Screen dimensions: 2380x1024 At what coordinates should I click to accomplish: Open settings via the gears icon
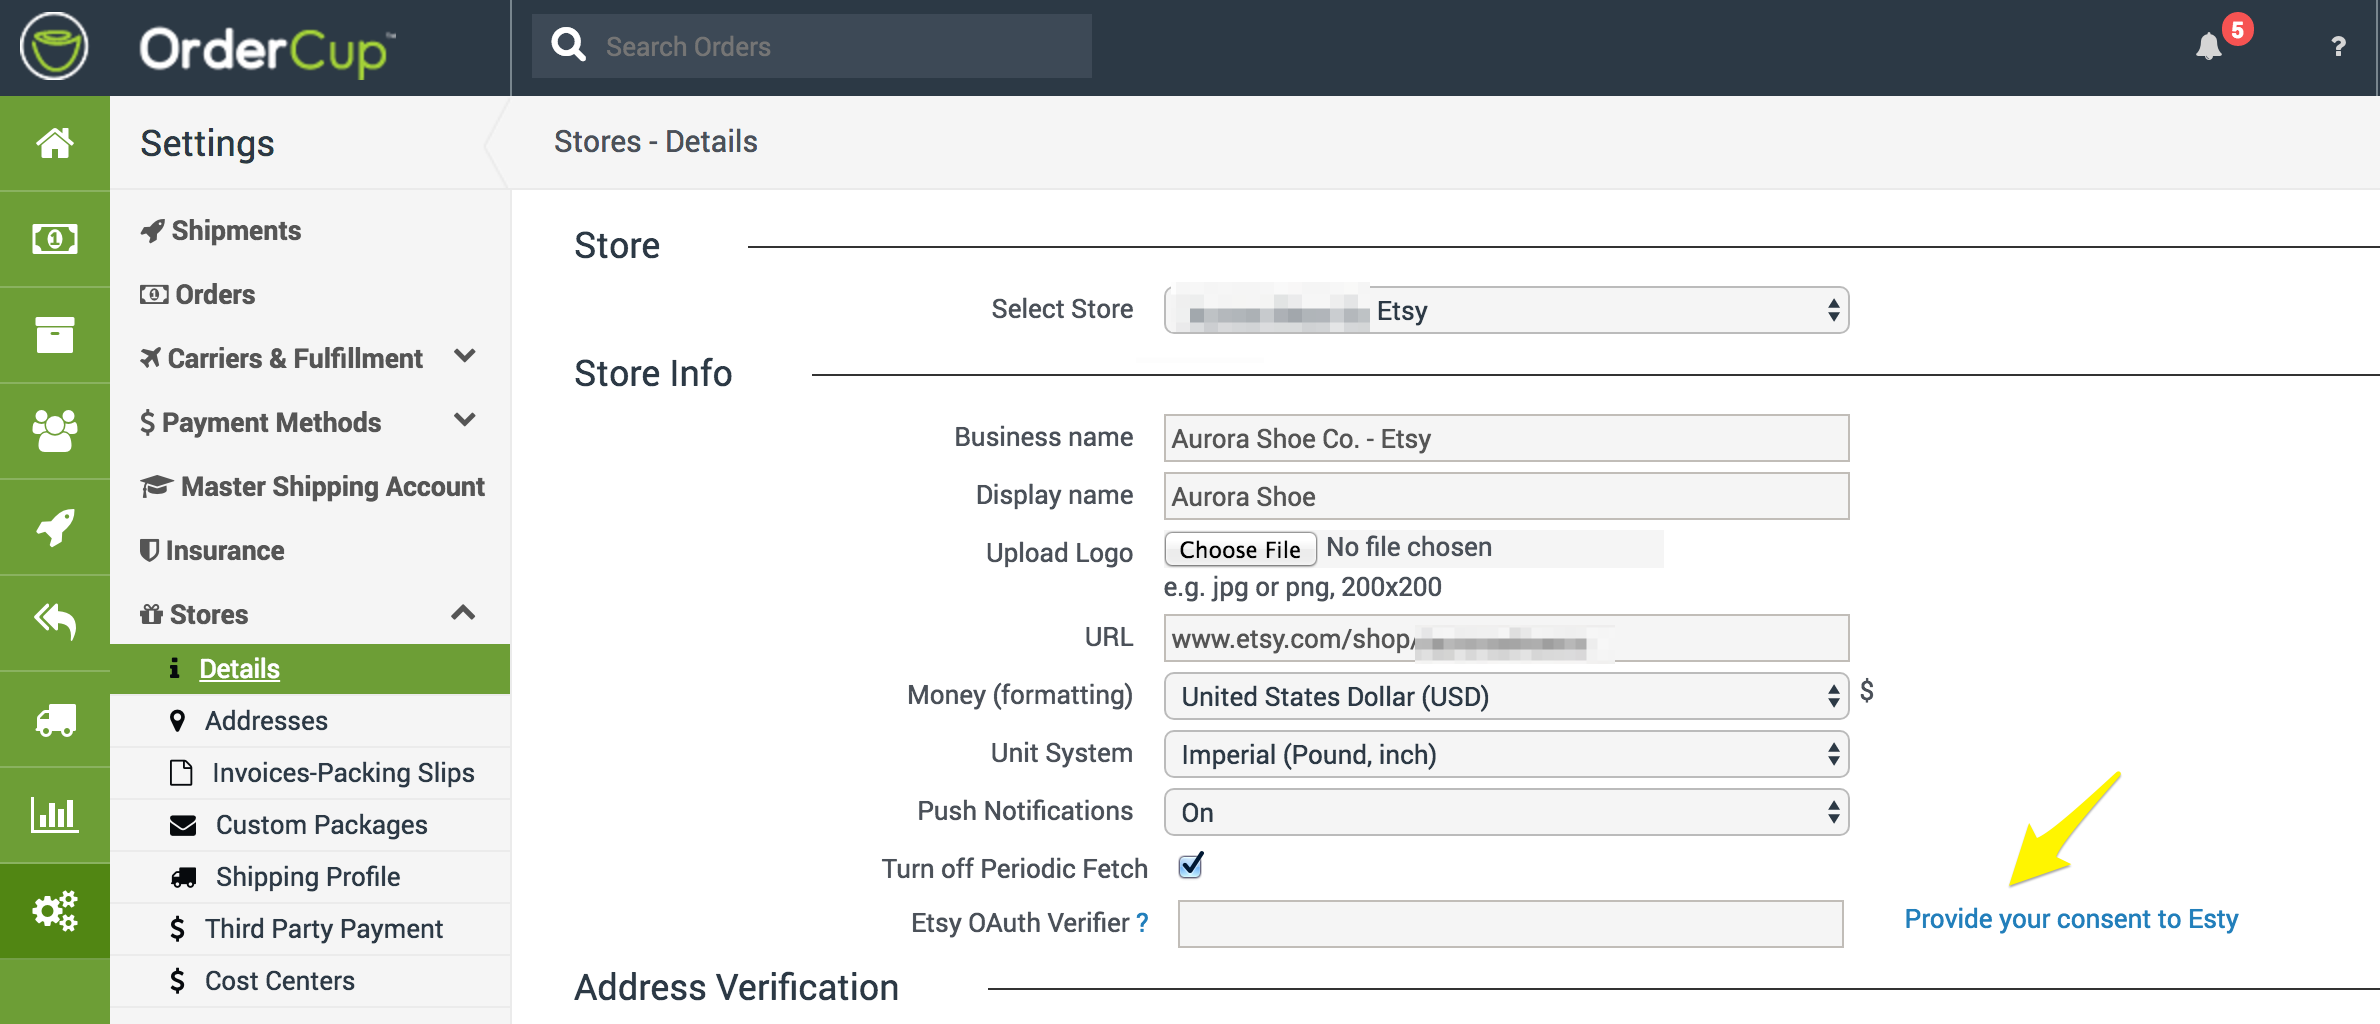coord(55,910)
